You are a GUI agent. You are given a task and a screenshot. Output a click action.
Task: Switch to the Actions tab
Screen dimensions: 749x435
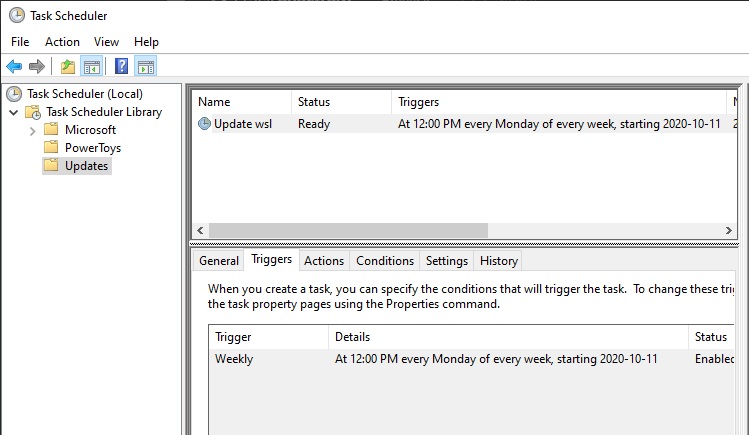324,261
